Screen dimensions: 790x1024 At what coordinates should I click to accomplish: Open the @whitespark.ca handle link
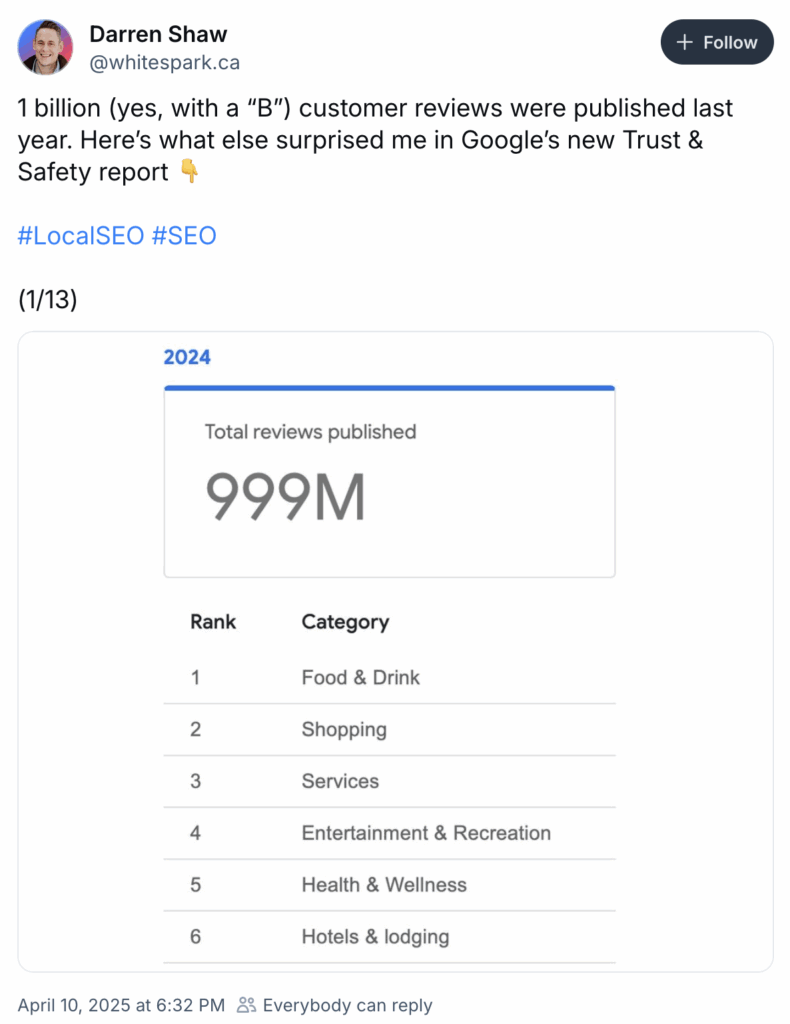[165, 63]
